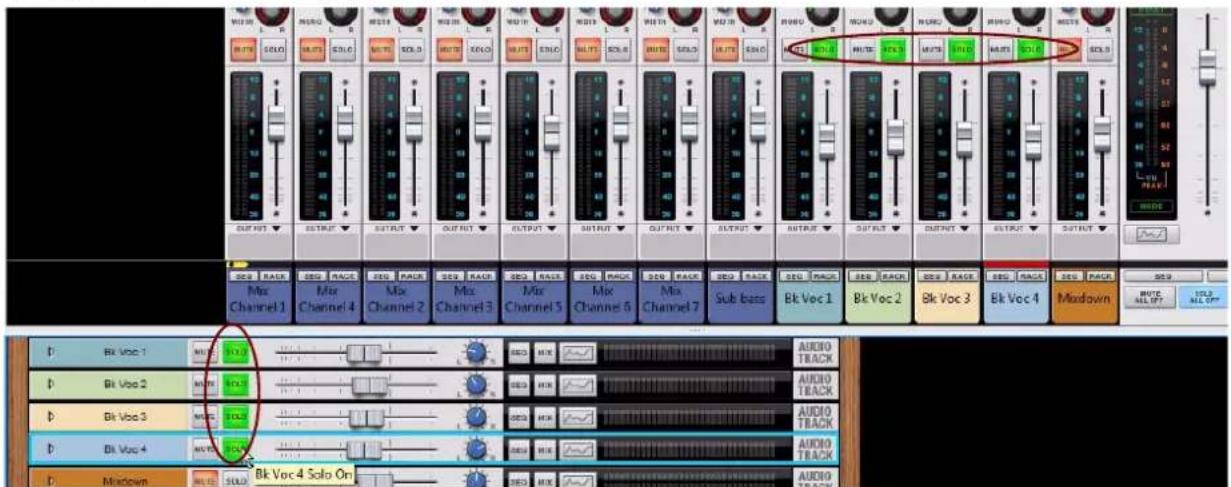The width and height of the screenshot is (1231, 487).
Task: Unsolo Bk Voc 1 mixer channel
Action: tap(823, 48)
